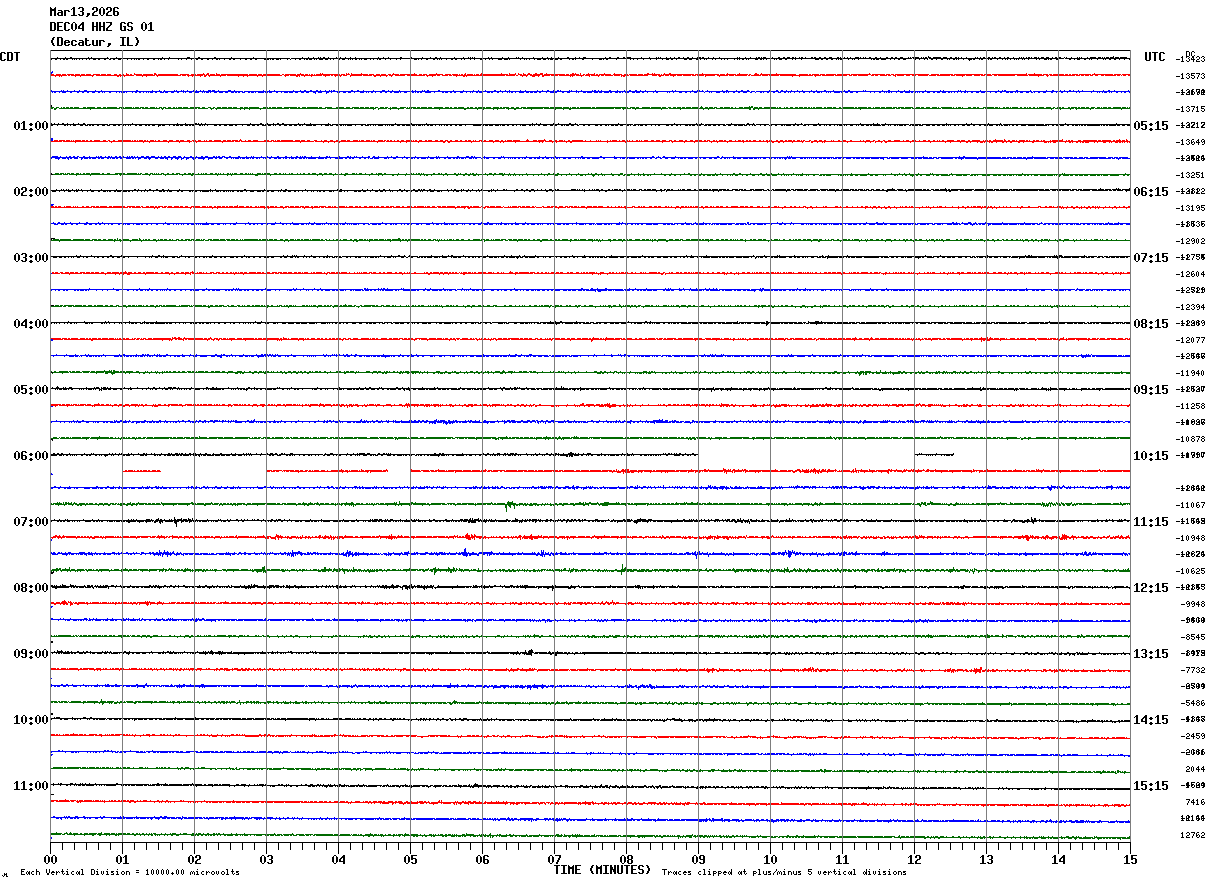
Task: Click the 15:15 UTC time label
Action: click(x=1151, y=786)
